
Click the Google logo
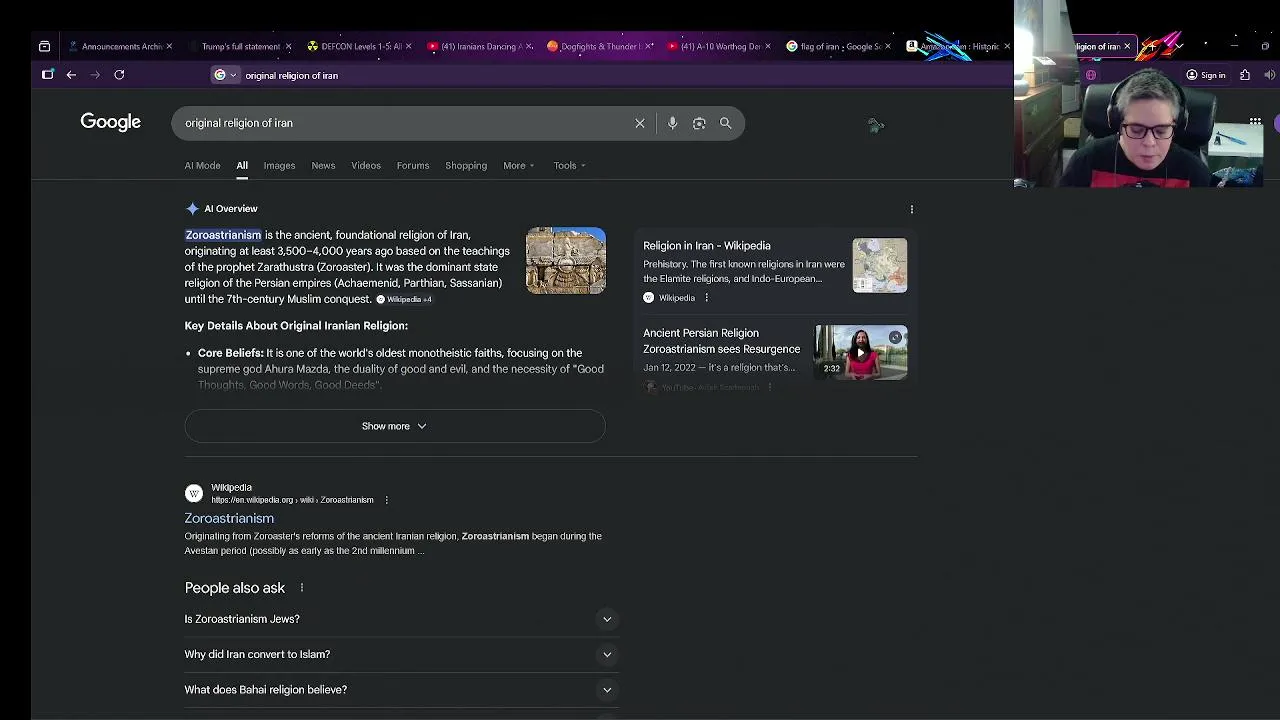coord(111,122)
